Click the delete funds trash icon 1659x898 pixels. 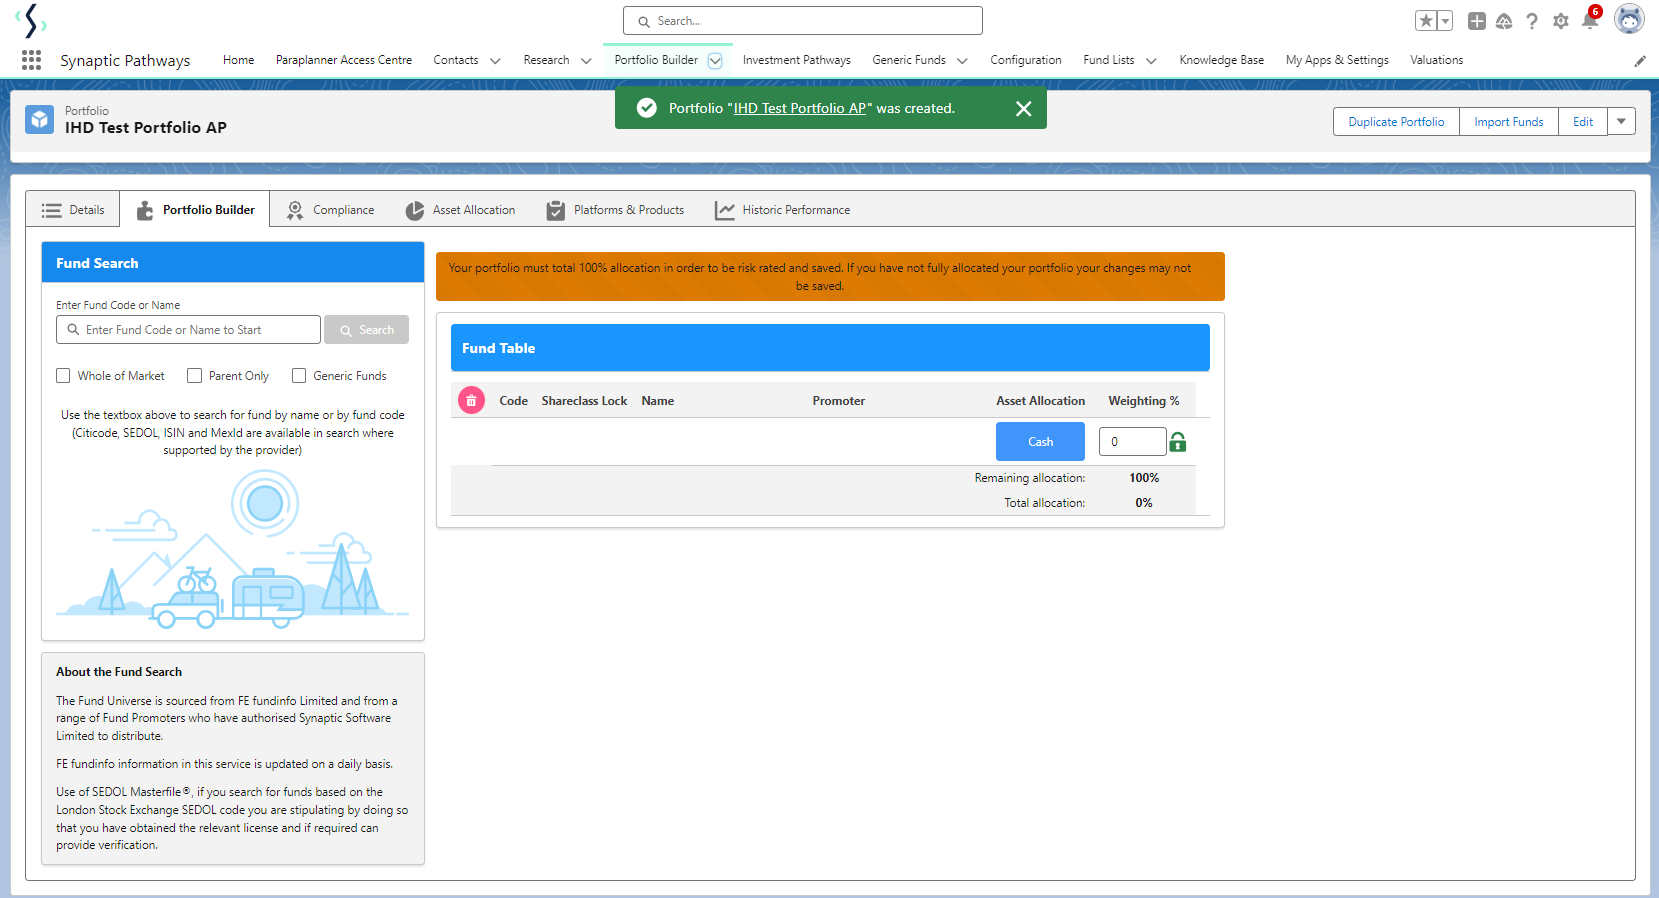(x=471, y=401)
